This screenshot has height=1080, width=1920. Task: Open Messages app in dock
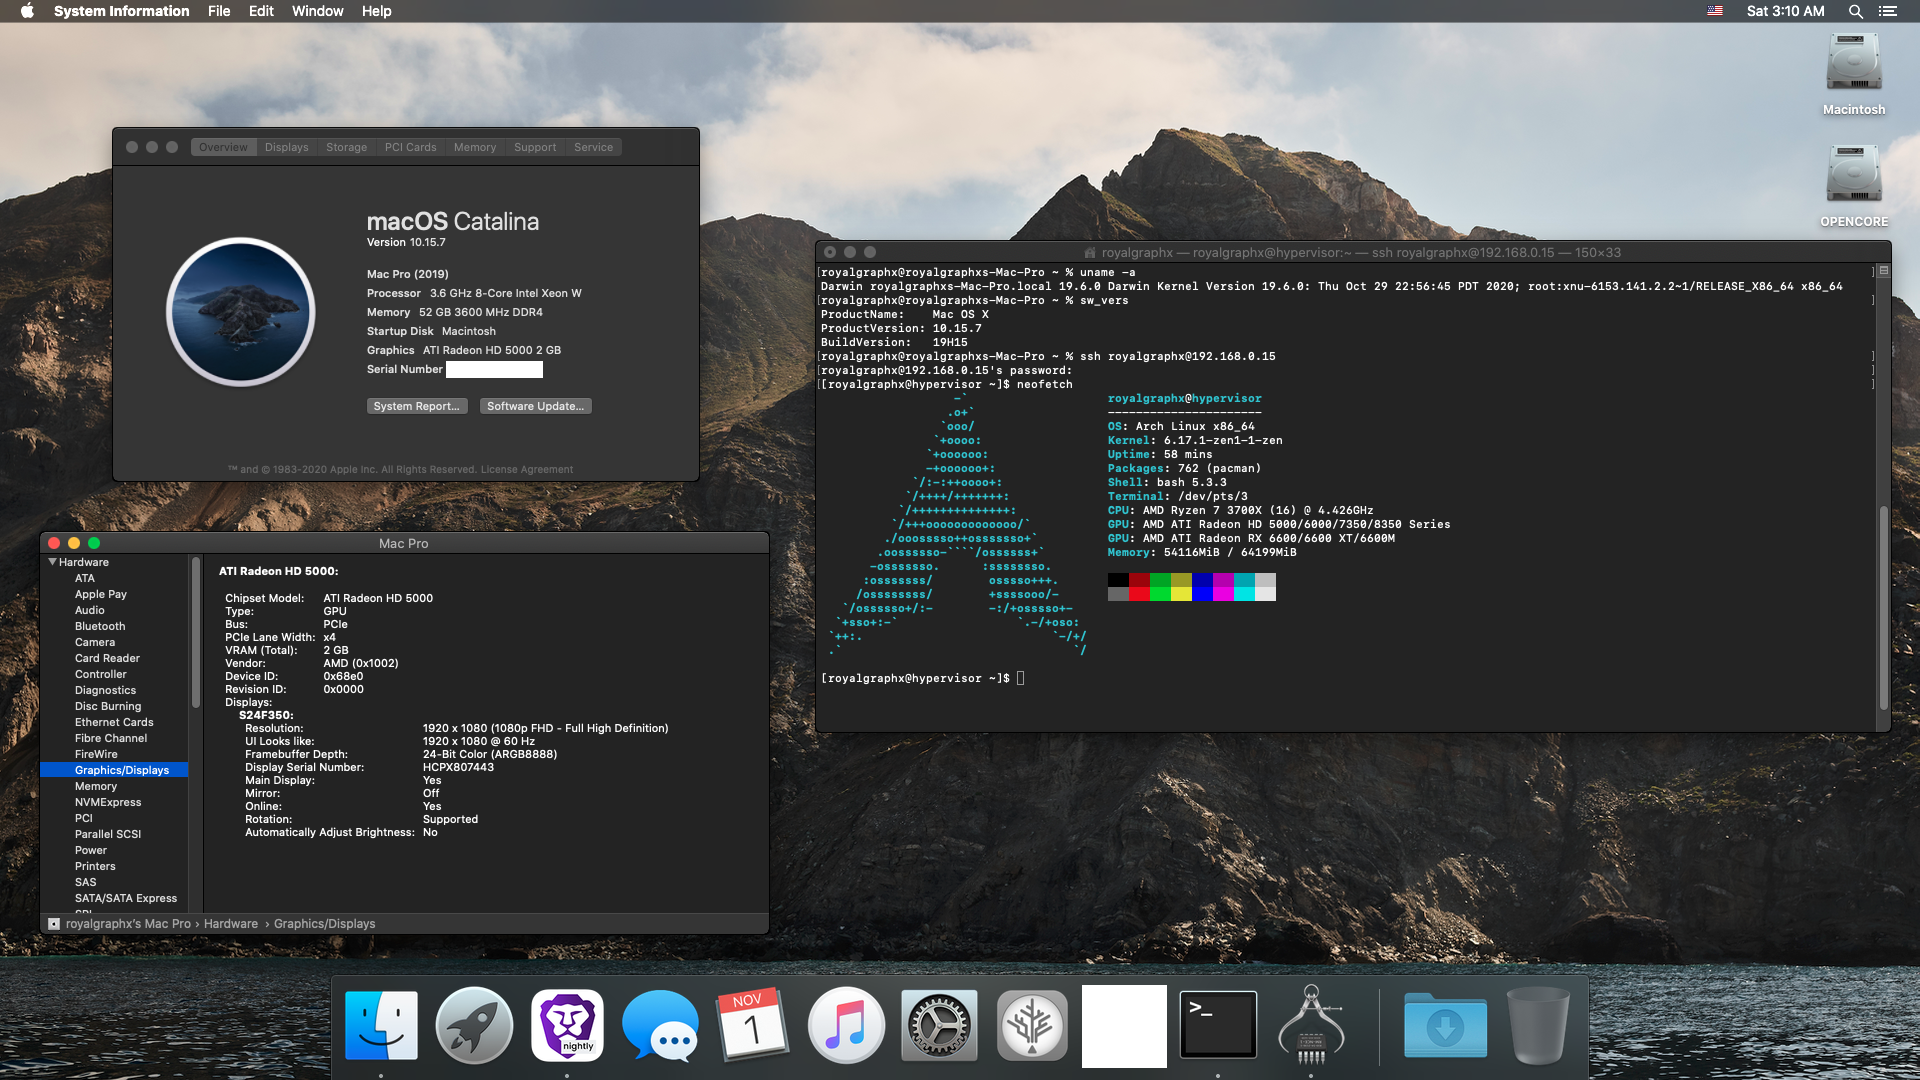tap(660, 1026)
